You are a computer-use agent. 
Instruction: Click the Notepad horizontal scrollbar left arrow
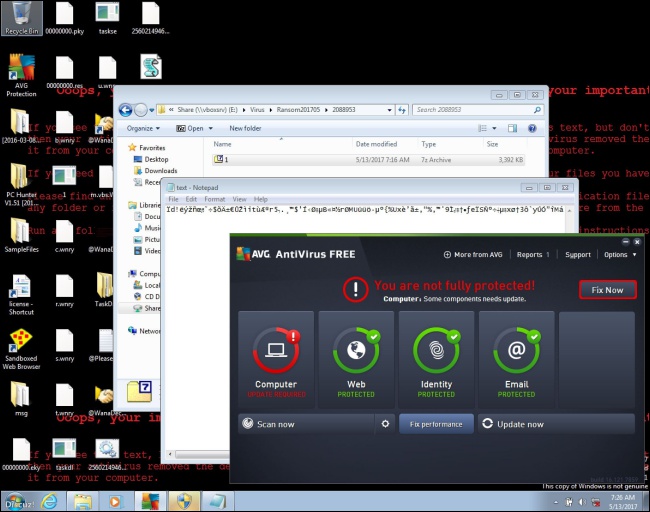(x=170, y=454)
